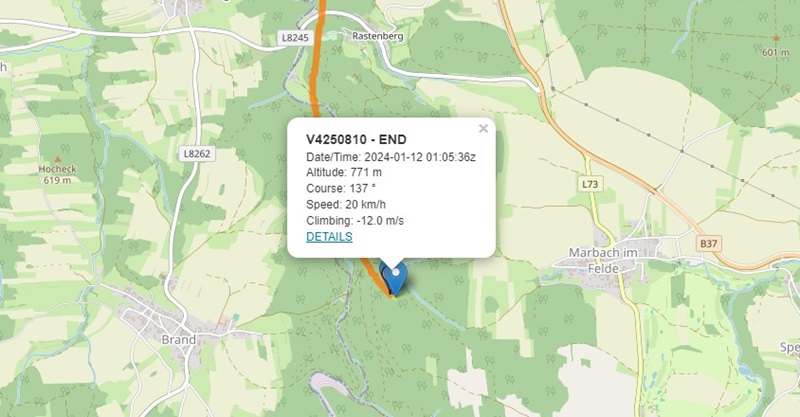Click the B37 road shield
This screenshot has height=417, width=800.
coord(709,243)
